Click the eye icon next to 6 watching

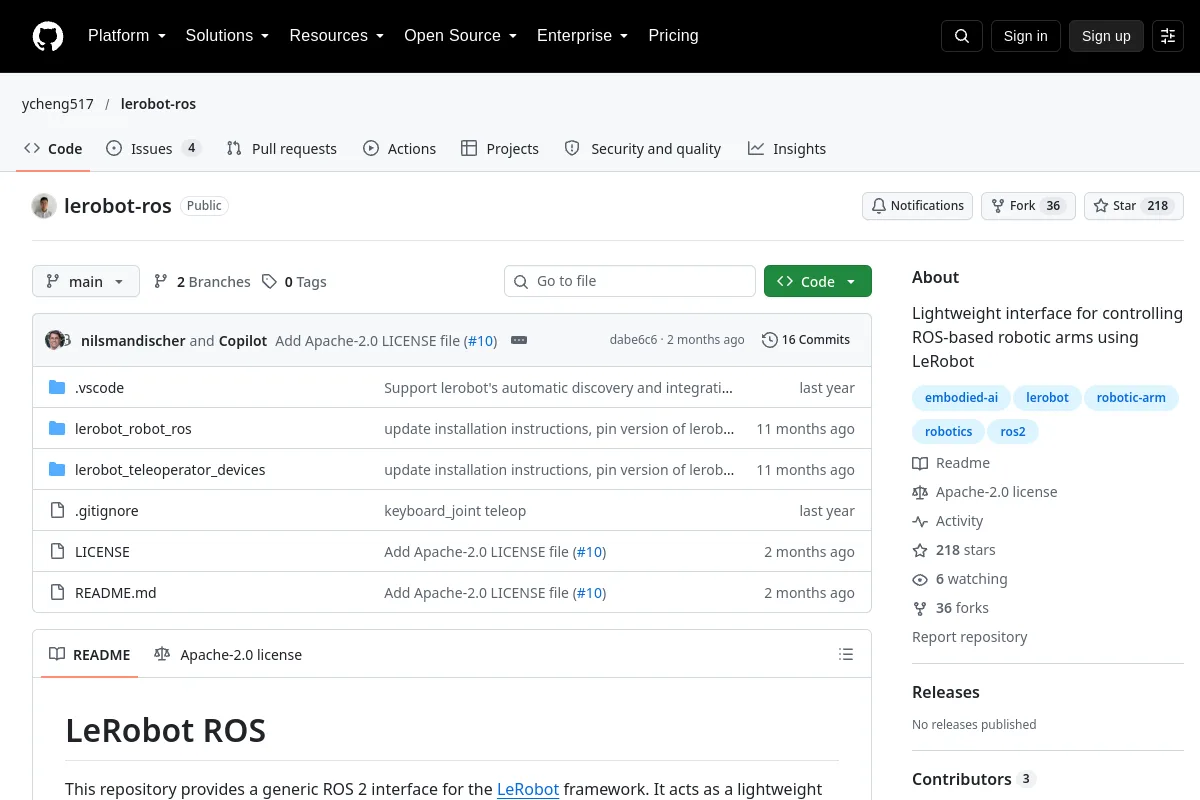pos(920,579)
